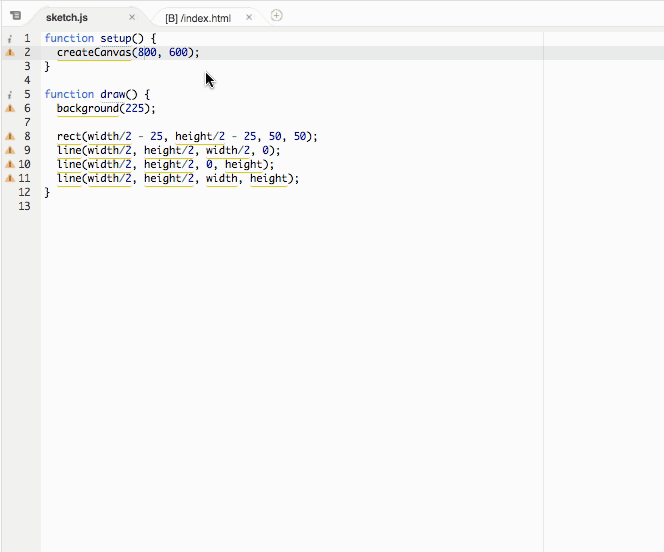This screenshot has width=664, height=552.
Task: Close the /index.html tab
Action: click(x=249, y=17)
